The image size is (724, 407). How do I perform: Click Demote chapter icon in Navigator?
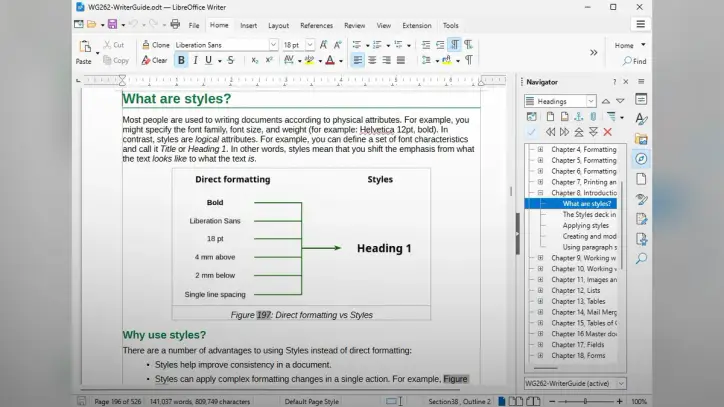point(564,132)
